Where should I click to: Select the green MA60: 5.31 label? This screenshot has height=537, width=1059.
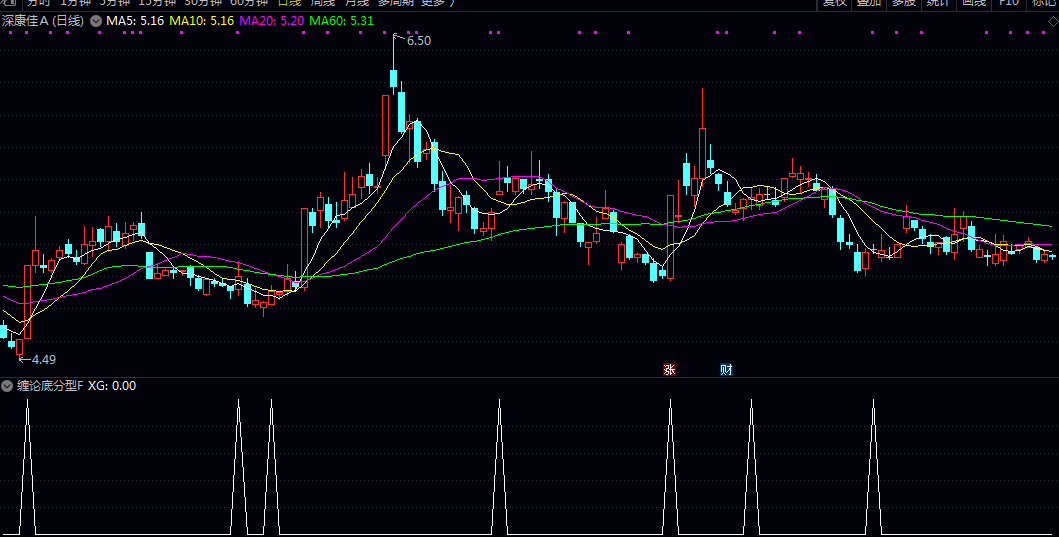pyautogui.click(x=342, y=21)
